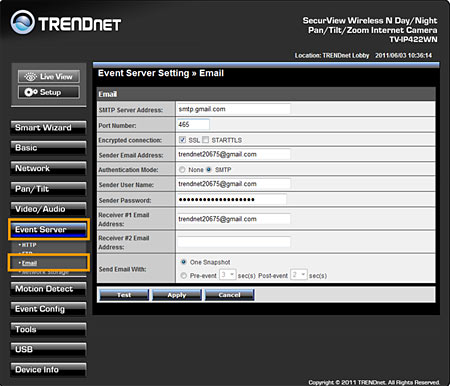Click the Receiver #1 Email Address field

(234, 219)
